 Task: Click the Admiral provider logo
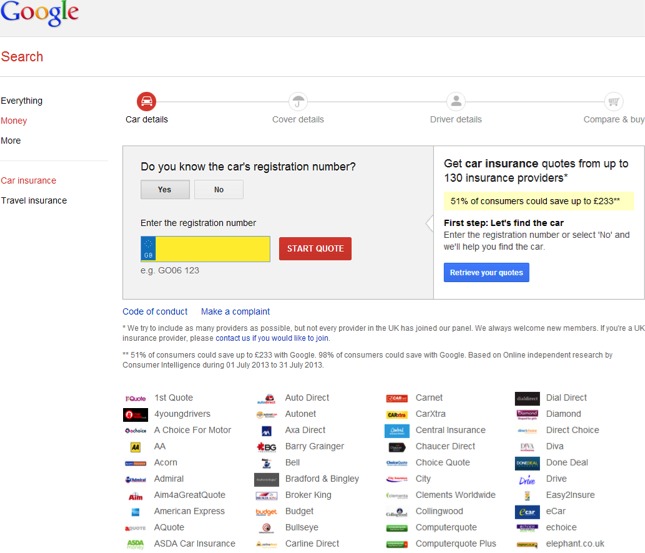[x=135, y=479]
